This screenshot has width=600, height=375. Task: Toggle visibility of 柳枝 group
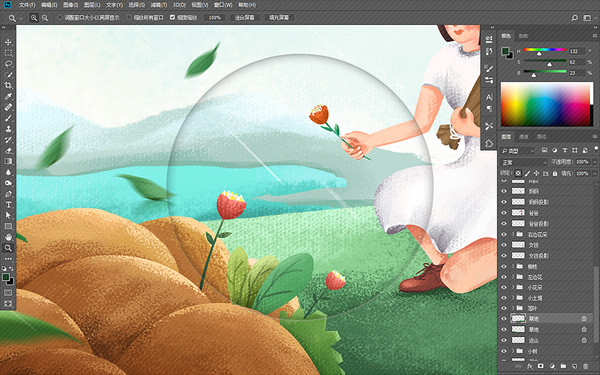point(504,266)
